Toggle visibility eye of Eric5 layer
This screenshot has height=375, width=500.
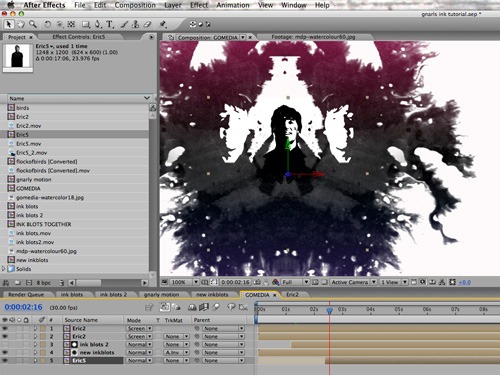pos(5,360)
